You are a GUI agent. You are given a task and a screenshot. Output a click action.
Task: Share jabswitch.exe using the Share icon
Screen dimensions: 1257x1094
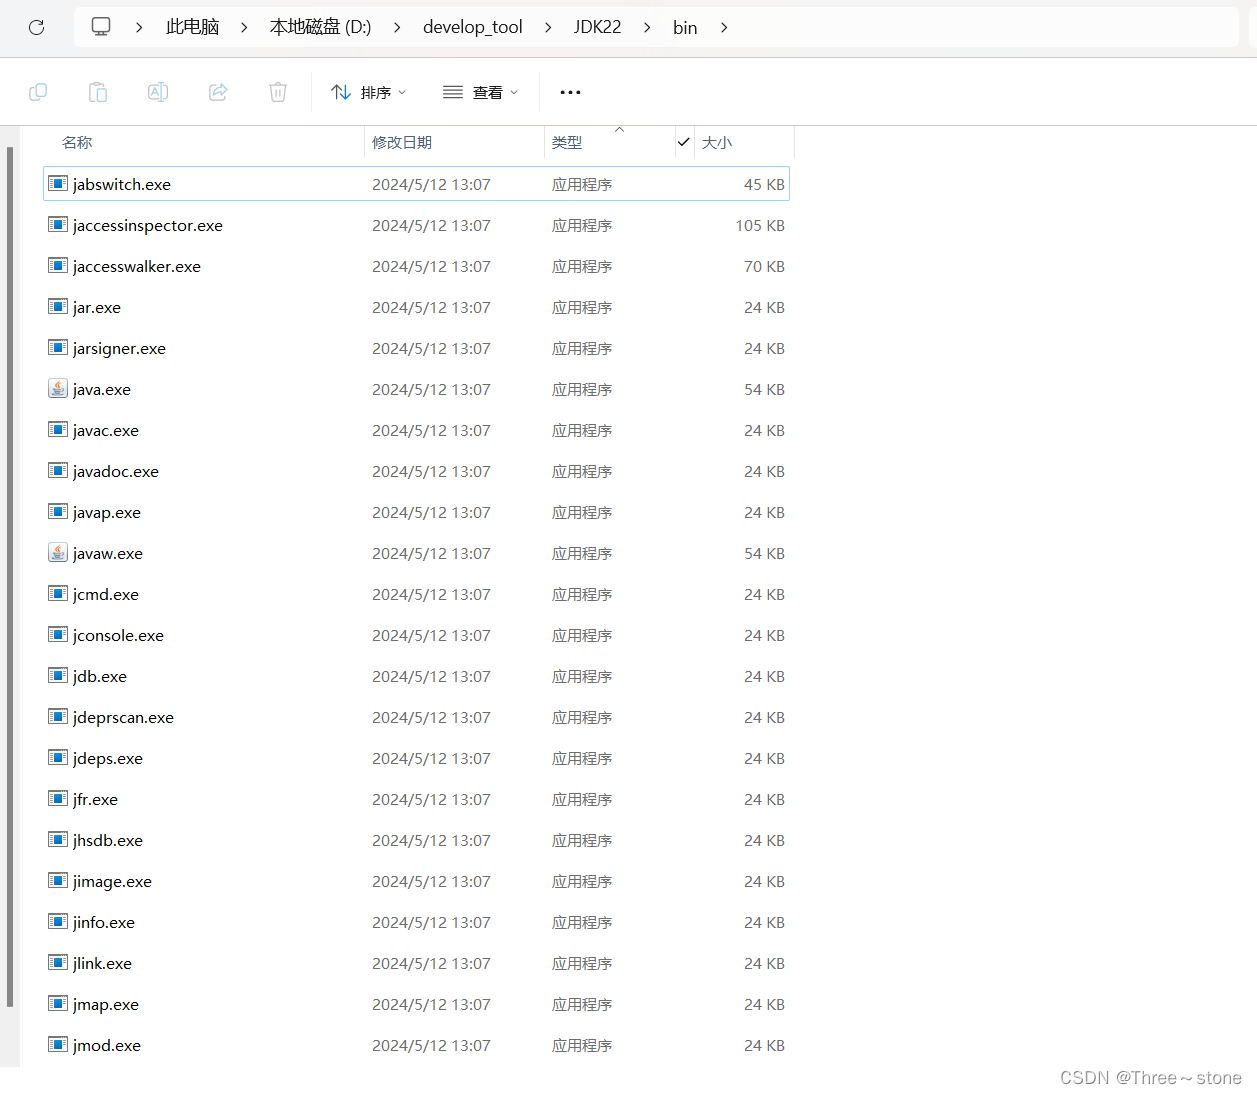(218, 91)
